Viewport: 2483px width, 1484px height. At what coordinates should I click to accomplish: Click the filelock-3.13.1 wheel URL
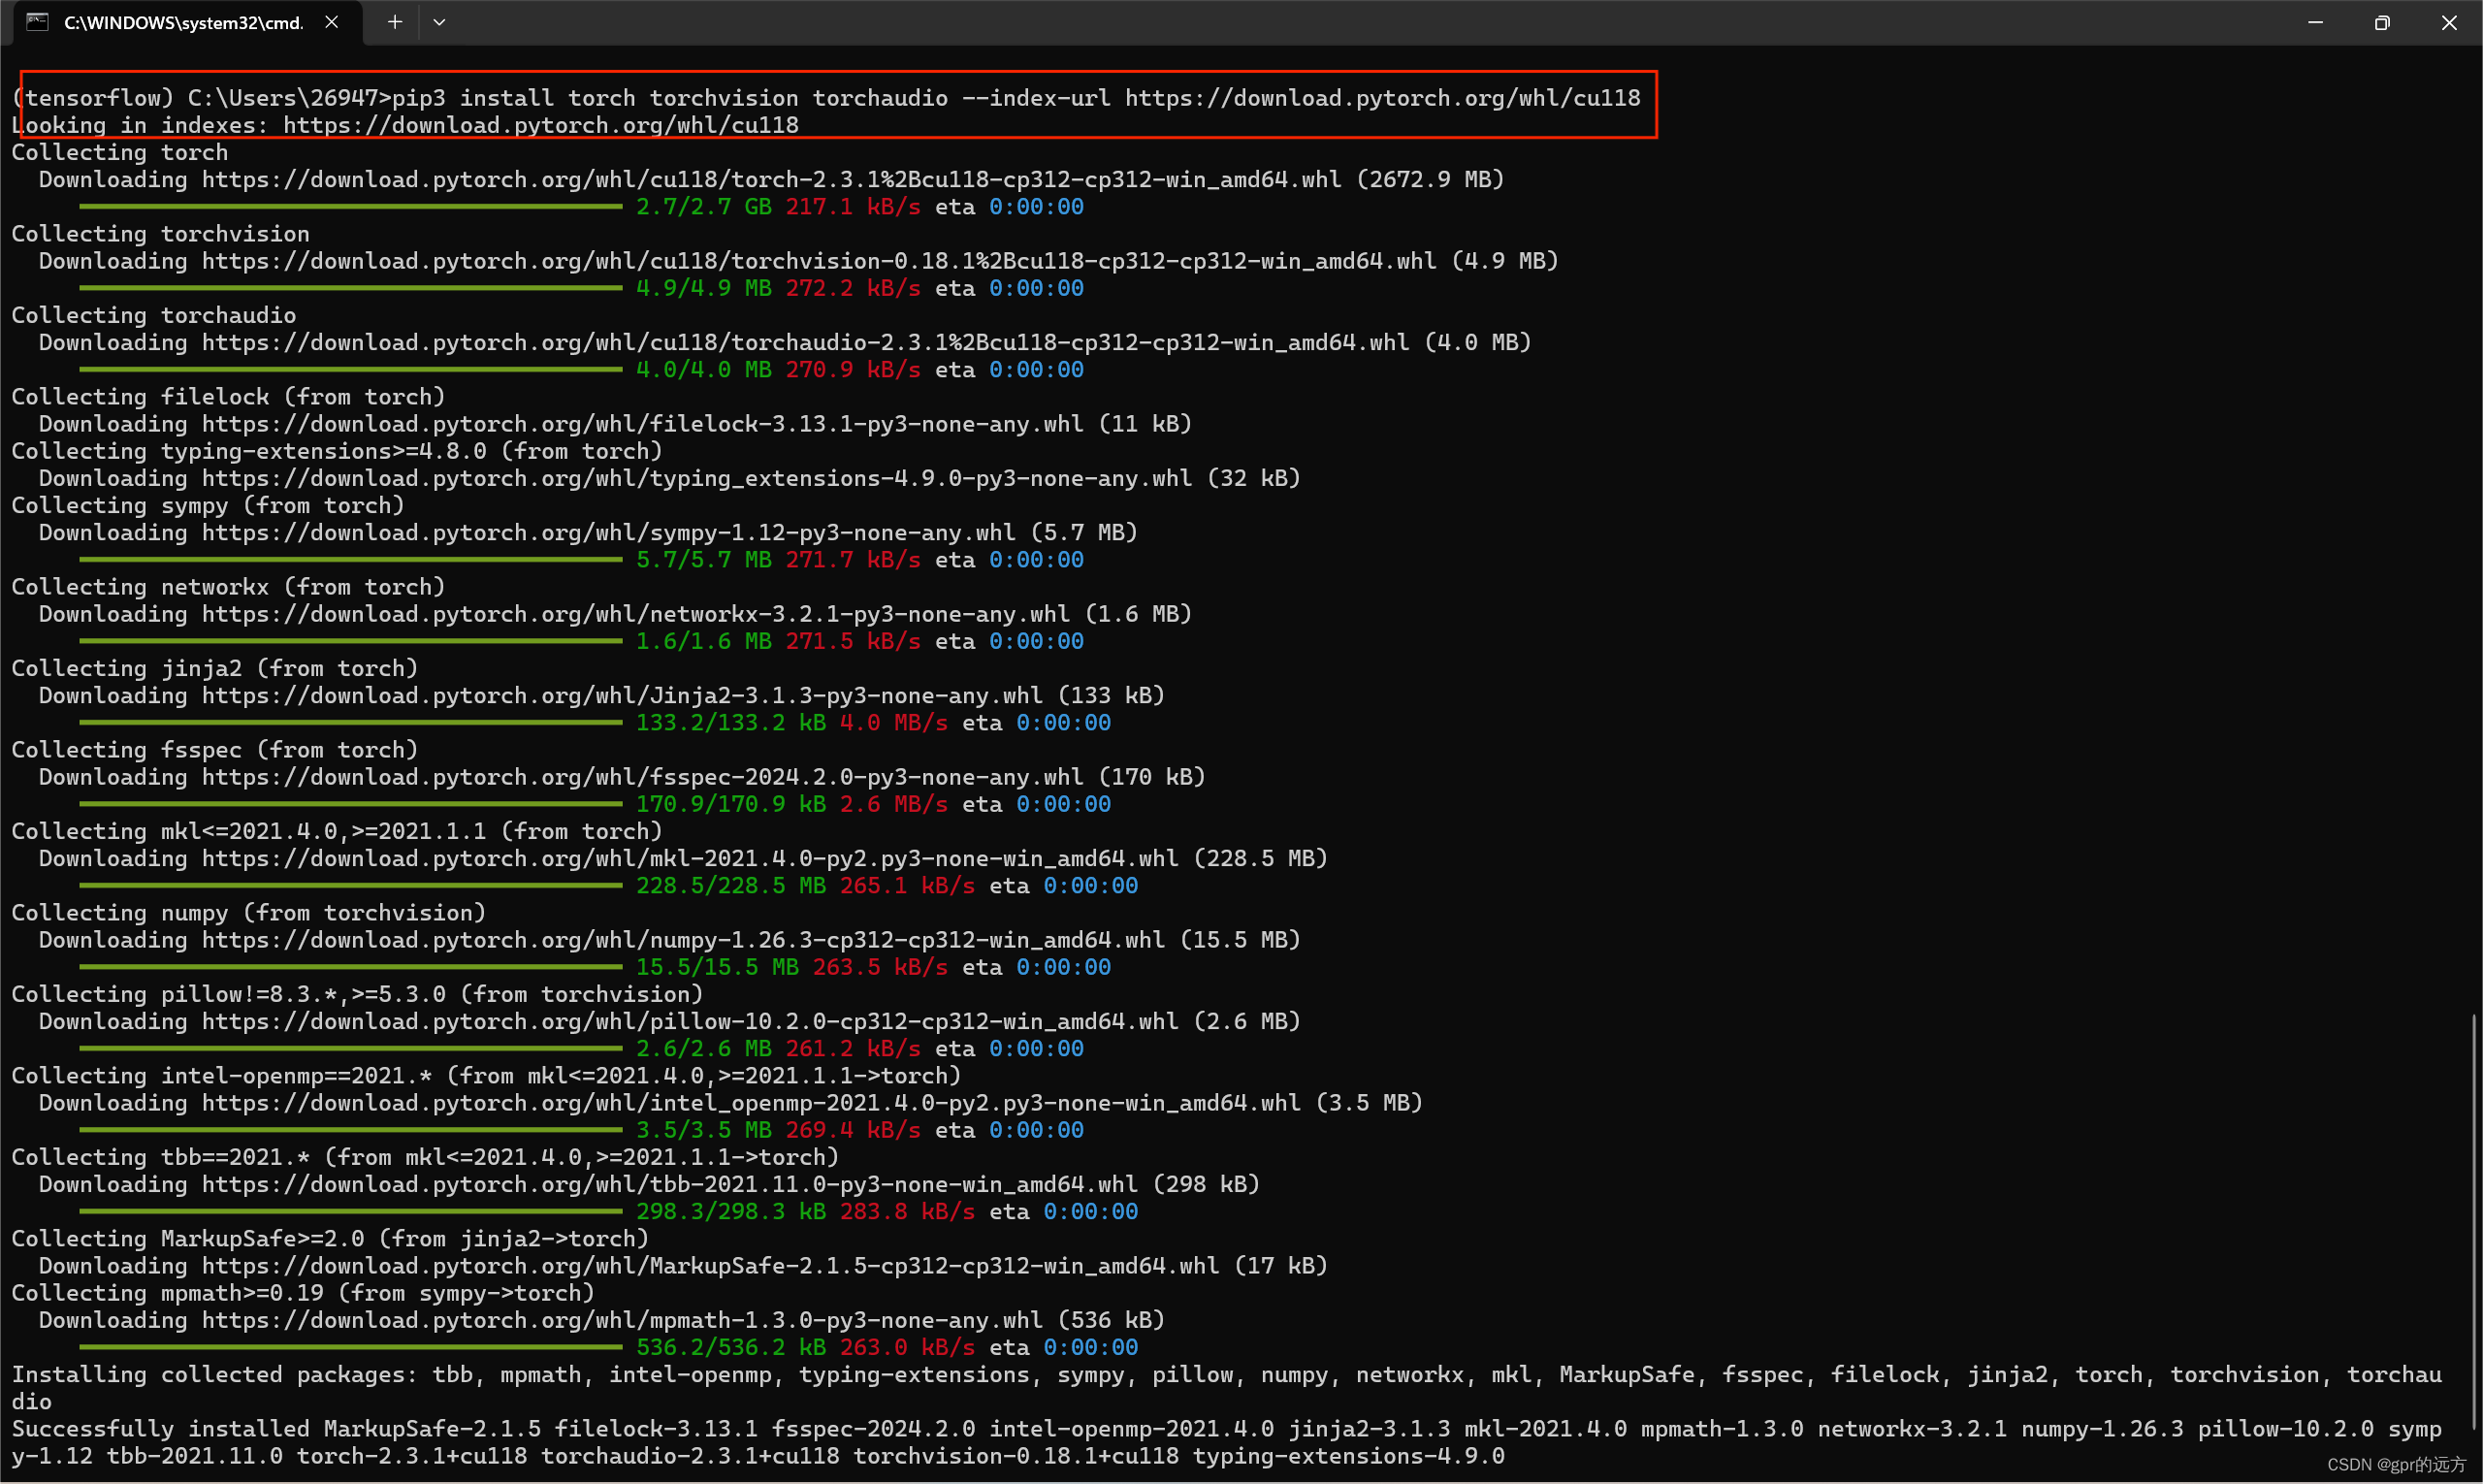(642, 424)
